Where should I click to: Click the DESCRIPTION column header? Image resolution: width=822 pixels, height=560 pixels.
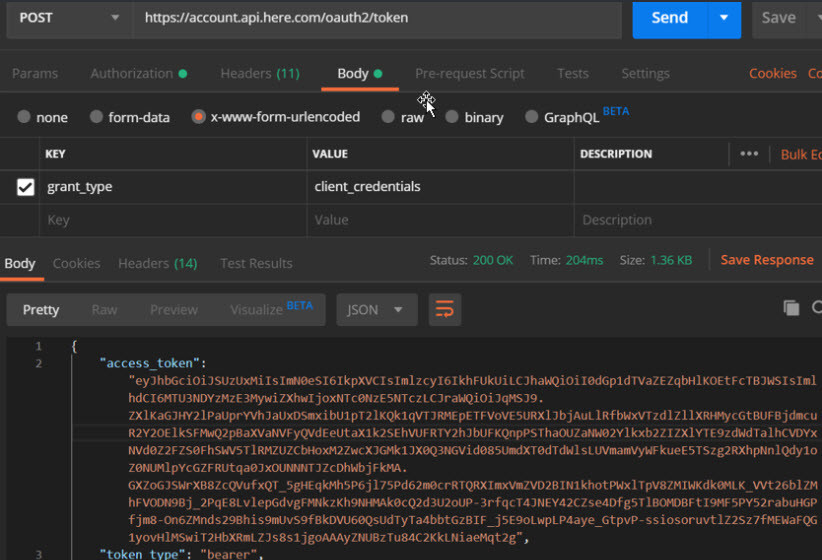click(x=616, y=154)
